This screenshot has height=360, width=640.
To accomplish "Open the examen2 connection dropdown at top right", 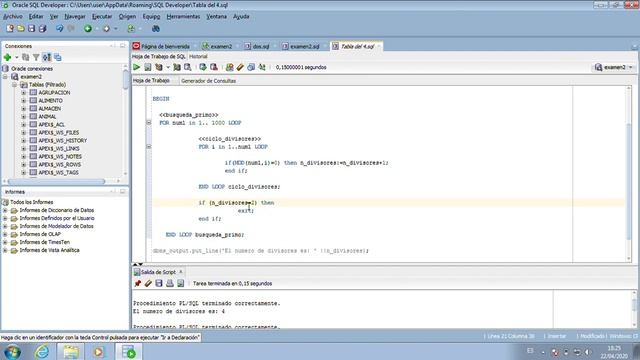I will click(613, 67).
